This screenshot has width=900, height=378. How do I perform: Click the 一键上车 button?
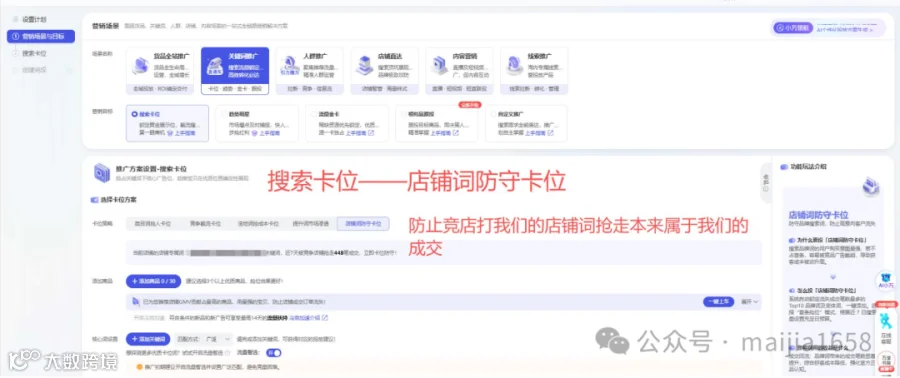718,302
